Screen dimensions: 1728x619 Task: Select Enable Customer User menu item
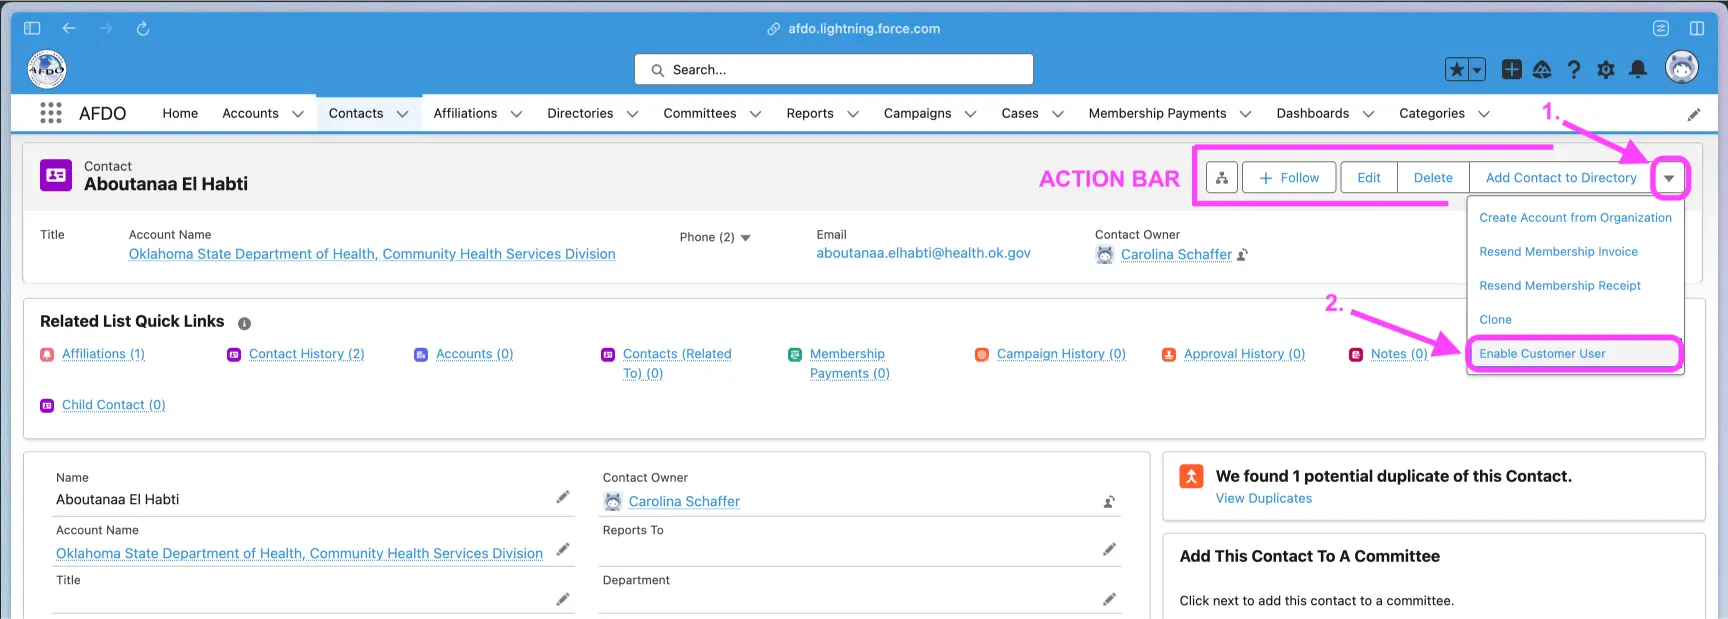(1575, 354)
